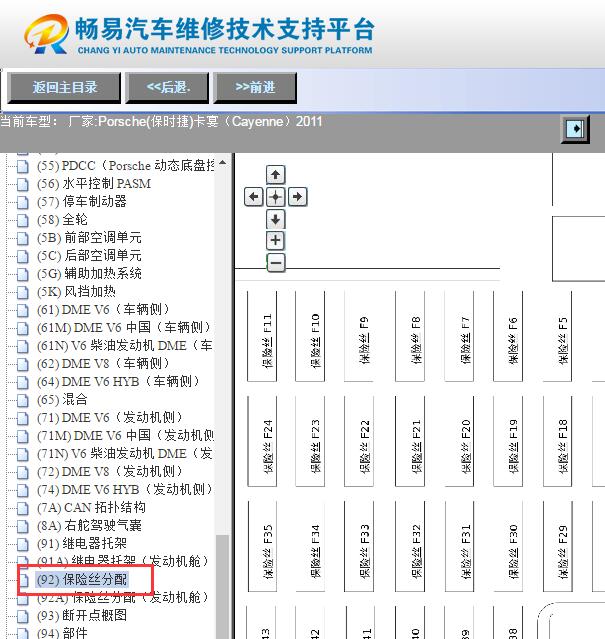The width and height of the screenshot is (605, 639).
Task: Click the page icon beside (55) PDCC
Action: (23, 166)
